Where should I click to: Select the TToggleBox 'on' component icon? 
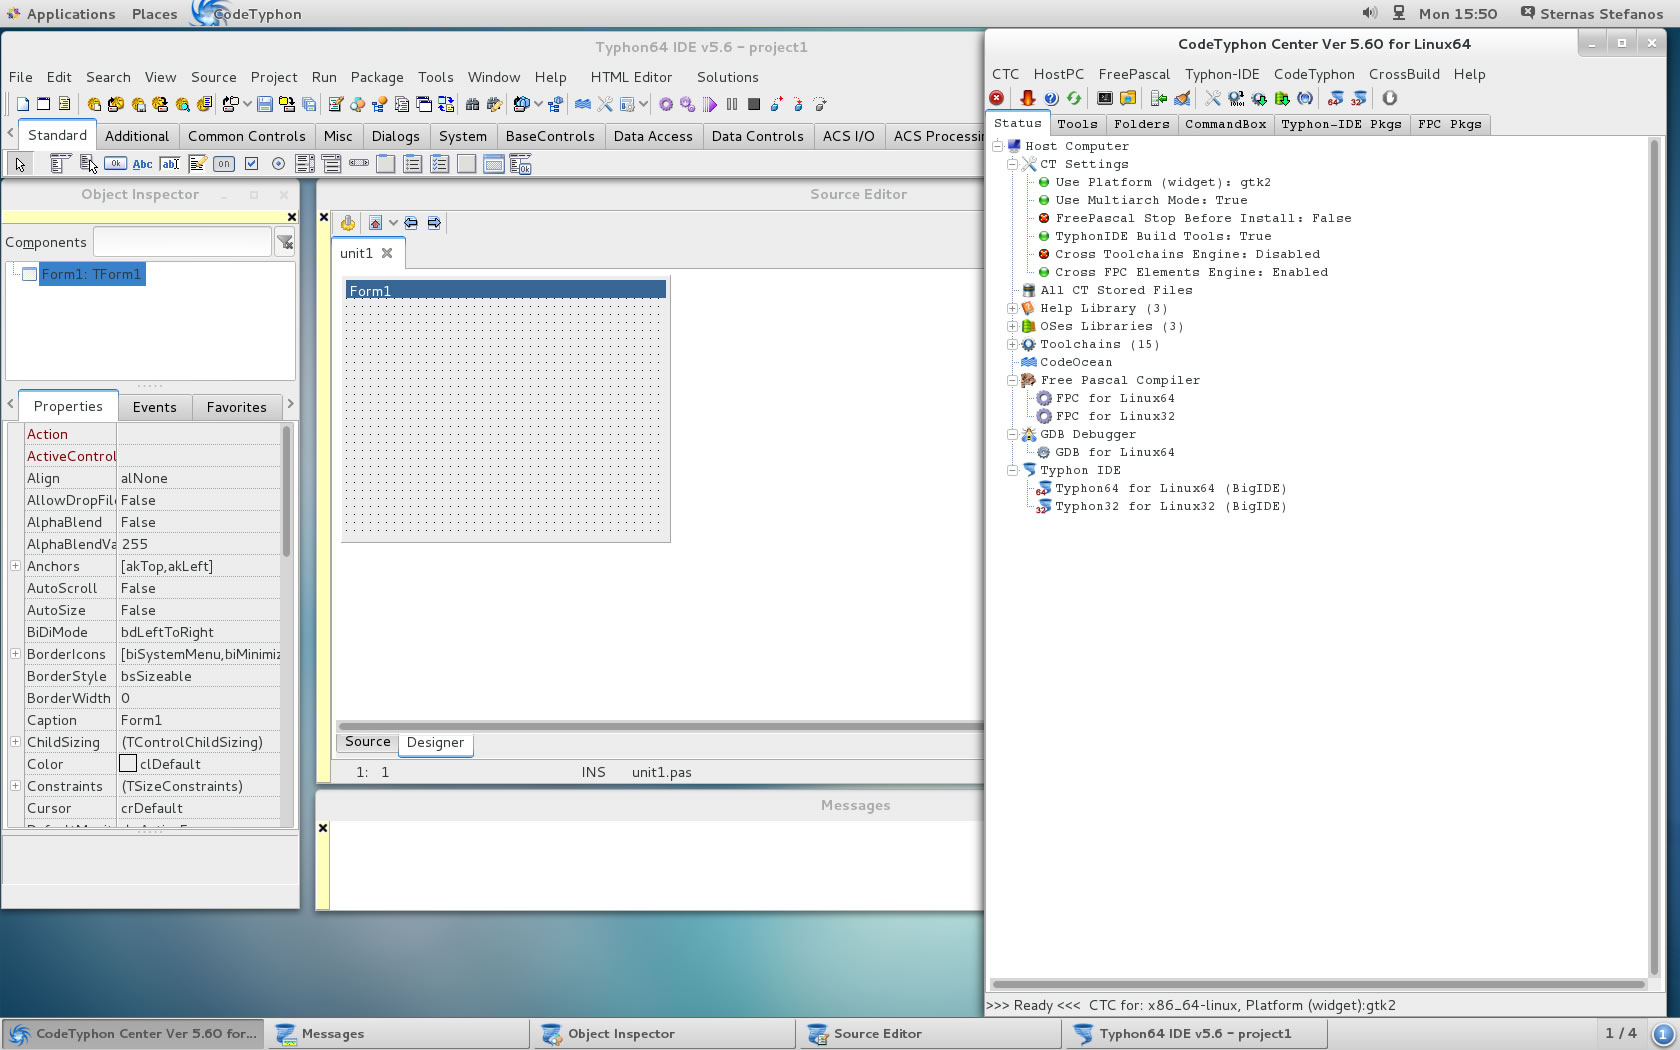pyautogui.click(x=224, y=164)
